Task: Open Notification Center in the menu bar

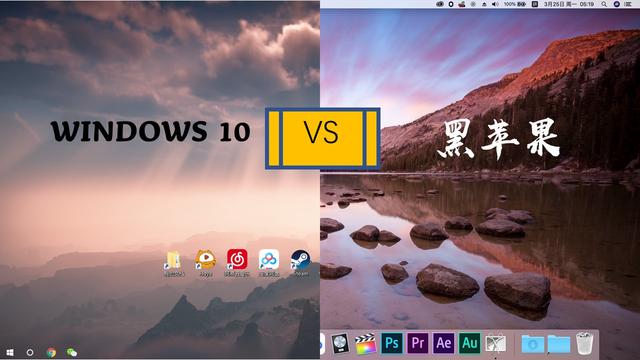Action: point(629,4)
